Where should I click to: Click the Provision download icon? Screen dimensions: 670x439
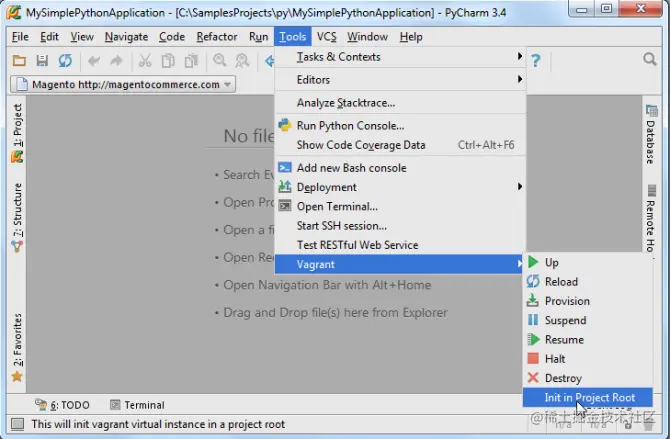532,301
